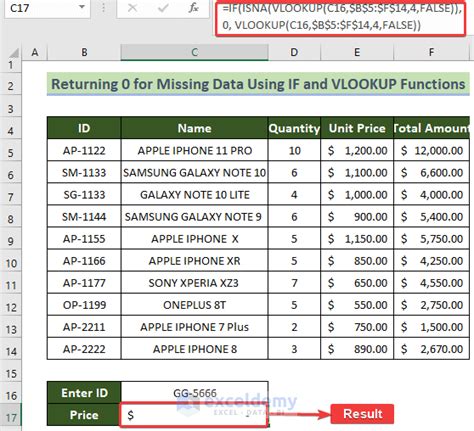Select cell ONEPLUS 8T
Viewport: 474px width, 431px height.
(194, 305)
